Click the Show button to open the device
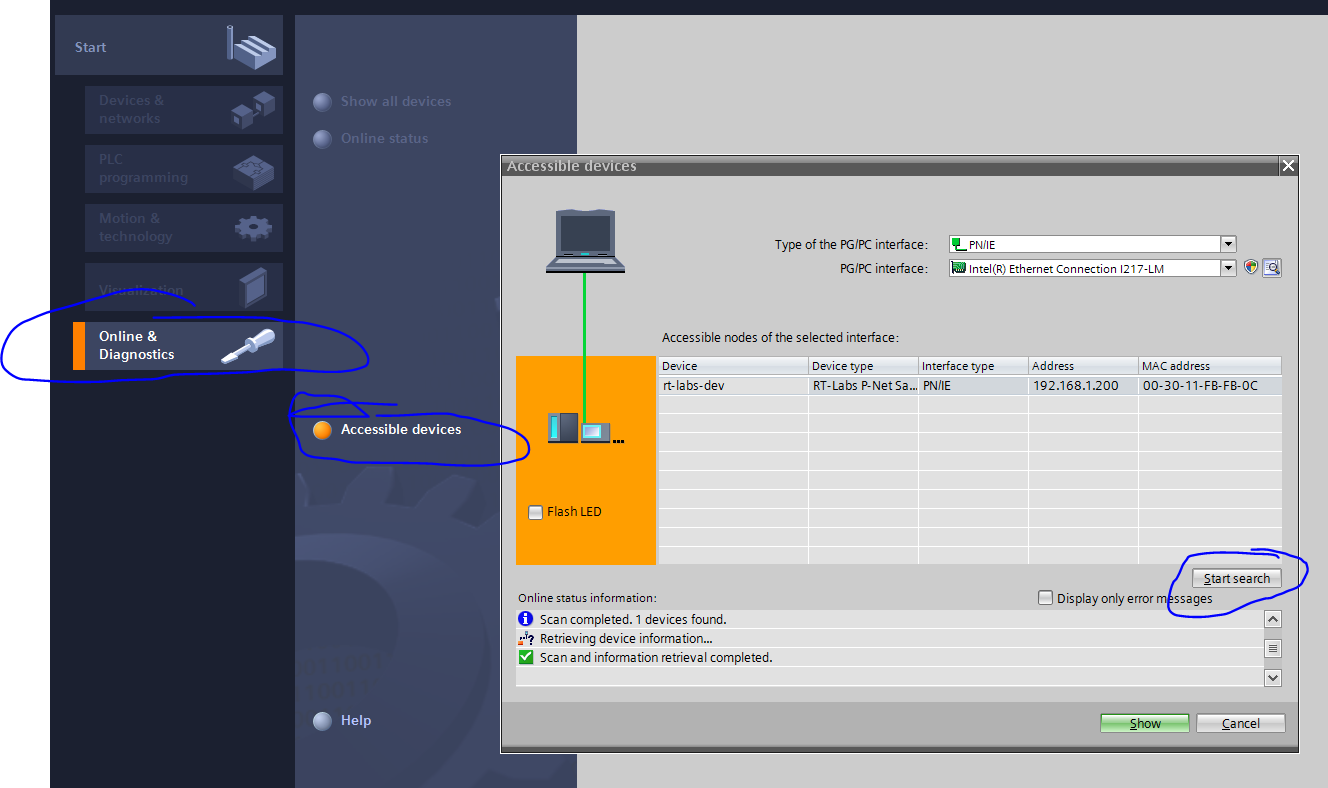Image resolution: width=1328 pixels, height=788 pixels. pos(1144,722)
